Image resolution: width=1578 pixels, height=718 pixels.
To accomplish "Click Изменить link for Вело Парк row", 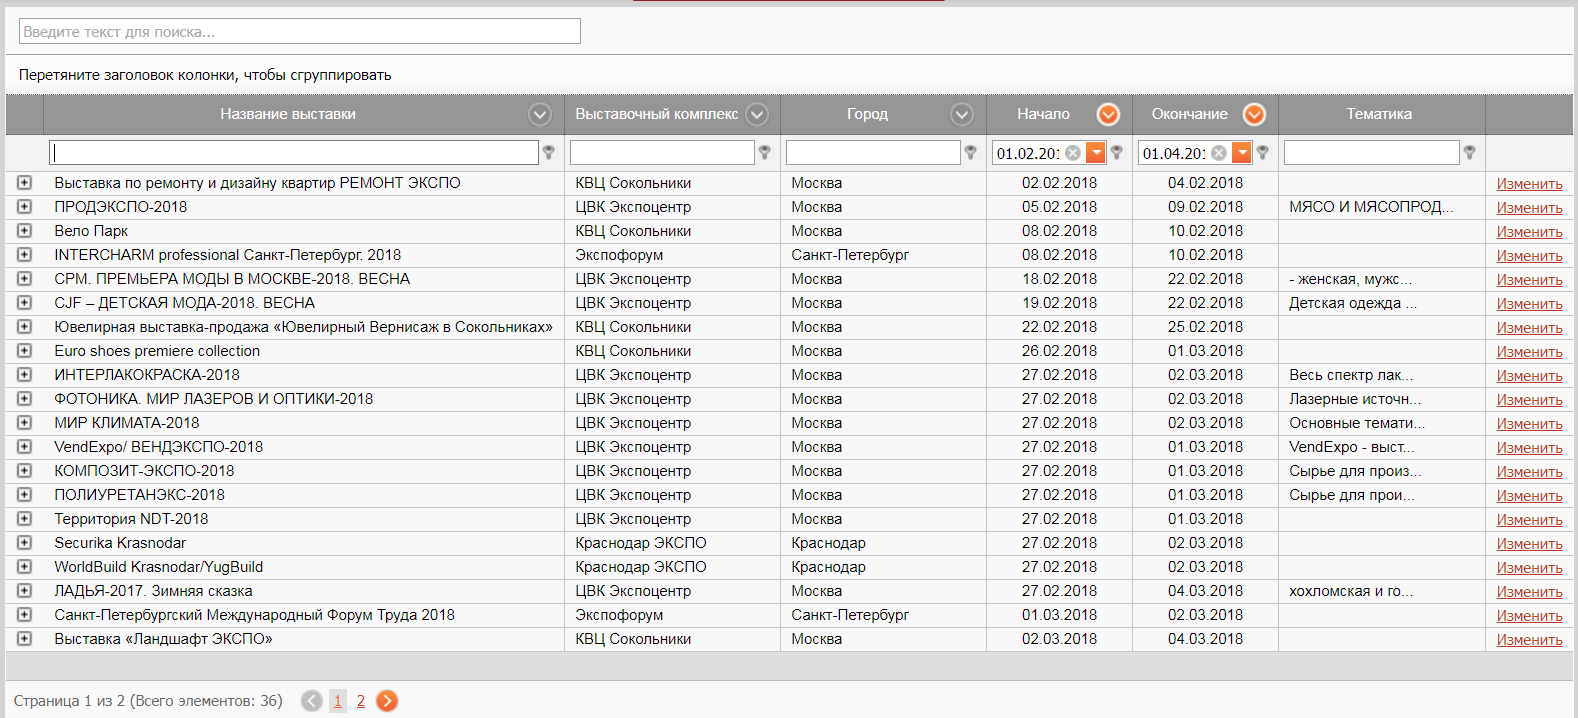I will (x=1529, y=232).
